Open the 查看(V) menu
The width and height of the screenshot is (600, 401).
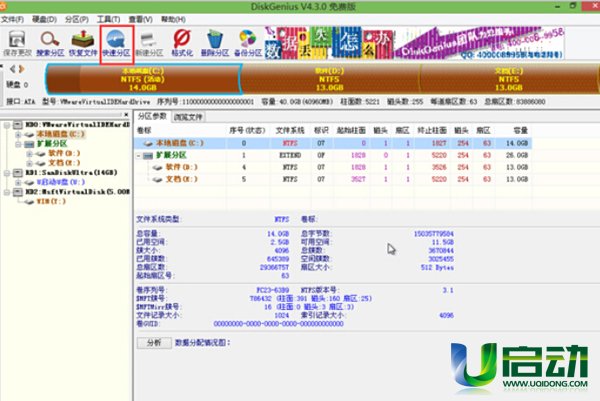coord(140,19)
